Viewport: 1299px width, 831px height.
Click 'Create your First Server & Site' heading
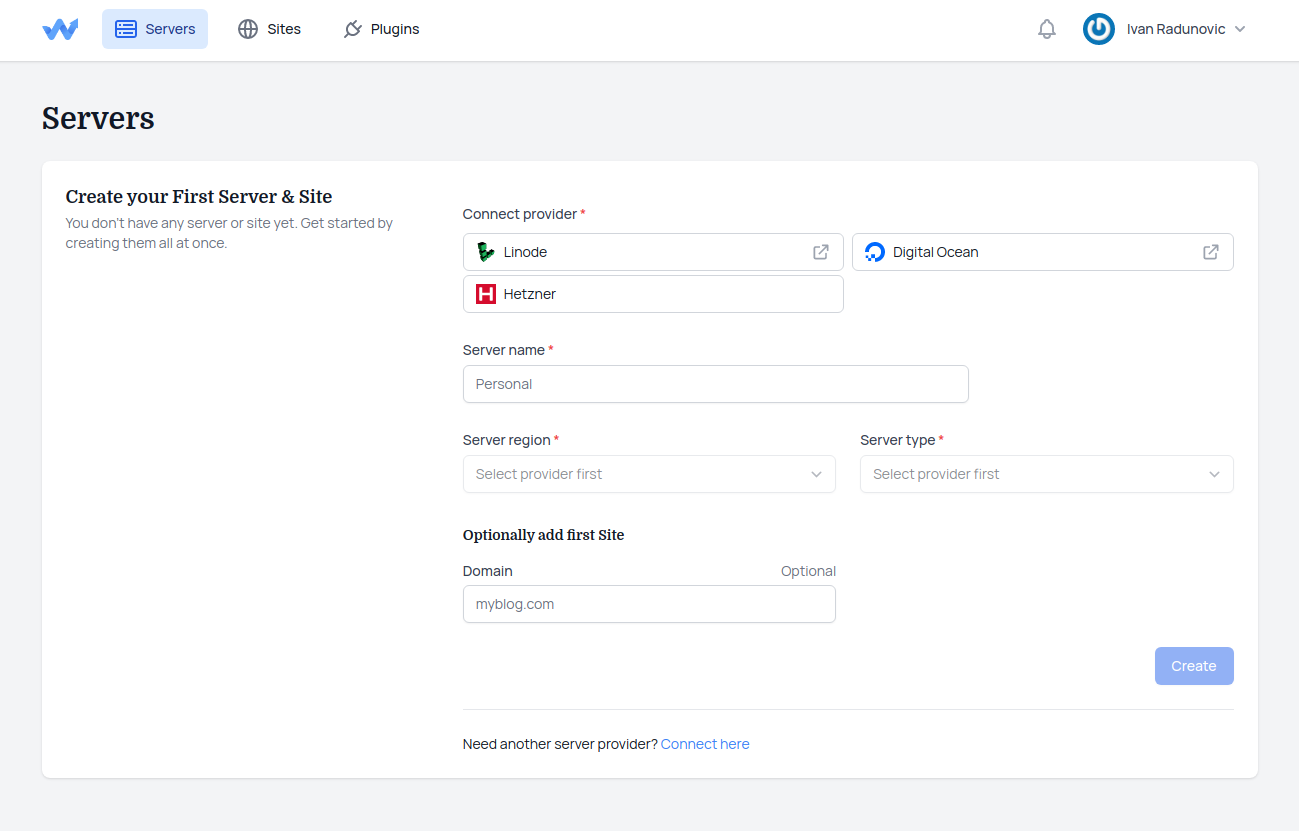coord(199,197)
